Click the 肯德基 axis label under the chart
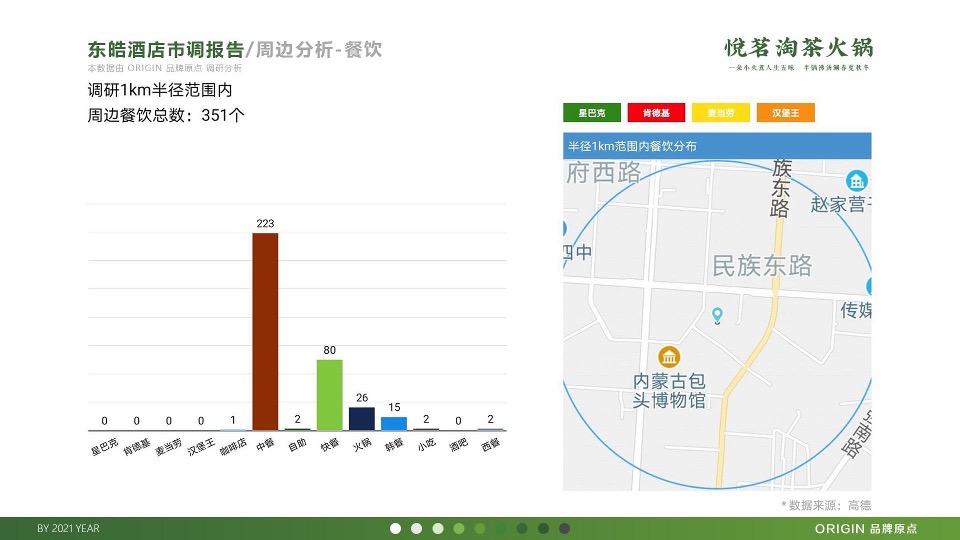The width and height of the screenshot is (960, 540). point(136,446)
